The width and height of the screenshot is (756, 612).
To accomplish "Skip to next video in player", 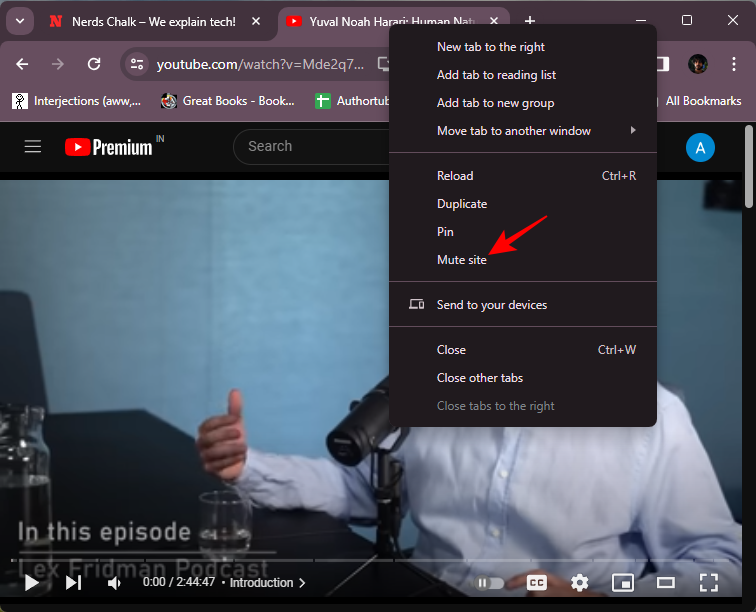I will 73,582.
